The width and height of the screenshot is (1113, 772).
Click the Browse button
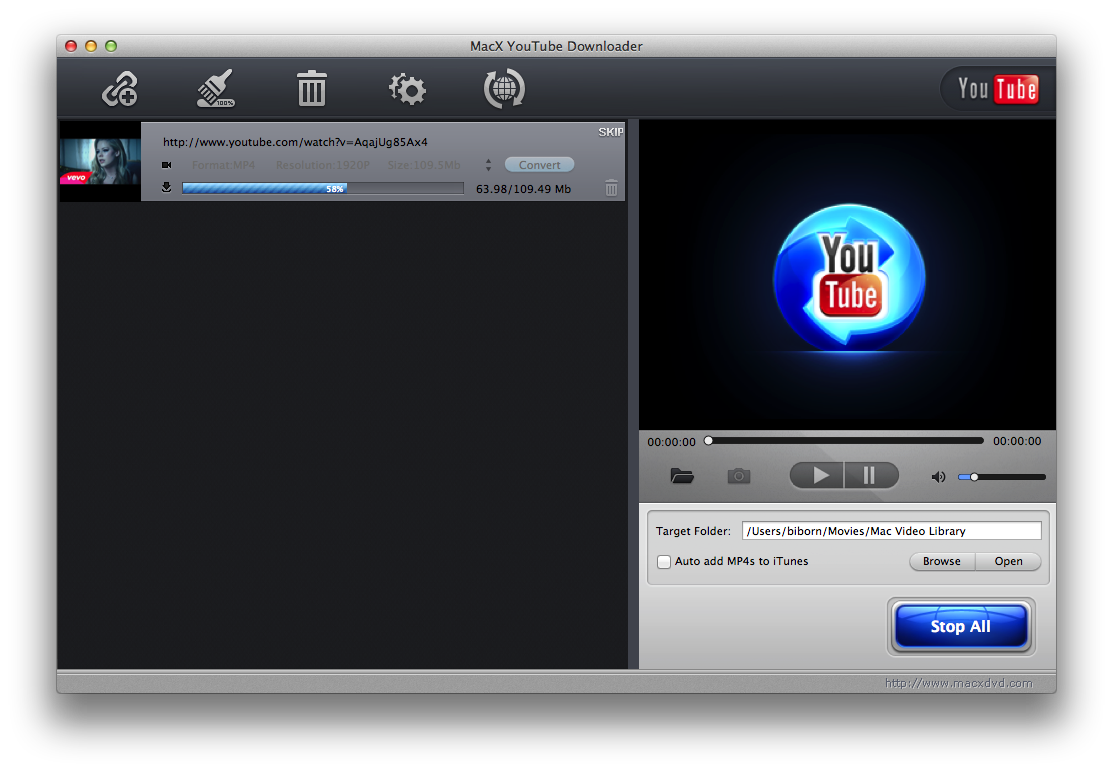tap(942, 561)
